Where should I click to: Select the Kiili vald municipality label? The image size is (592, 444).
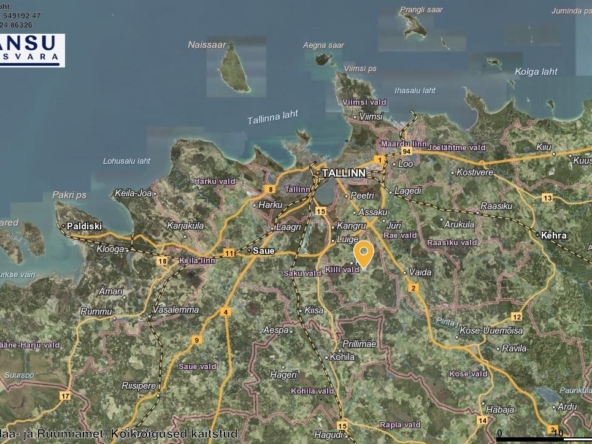click(342, 269)
